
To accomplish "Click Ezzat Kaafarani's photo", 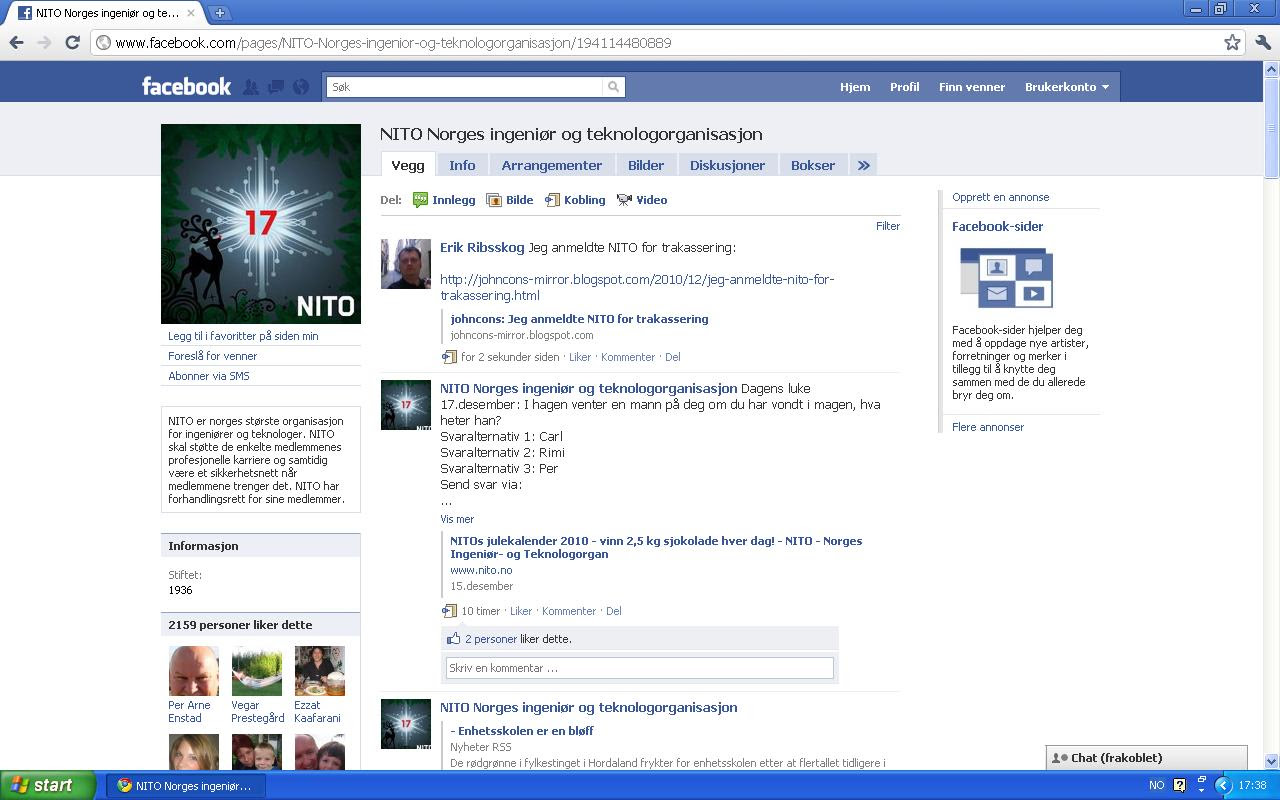I will point(320,671).
